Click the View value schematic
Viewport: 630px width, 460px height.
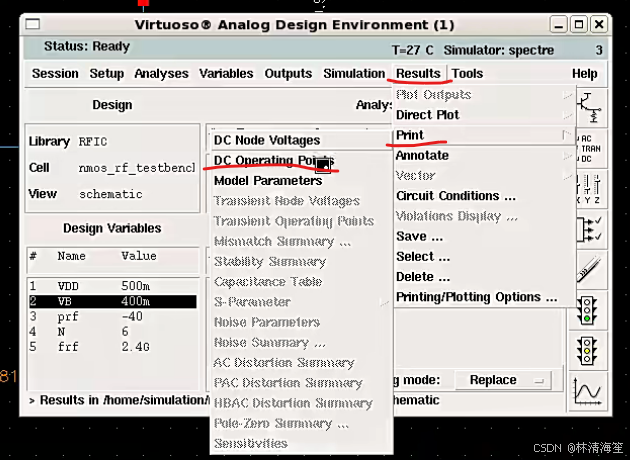pos(110,194)
